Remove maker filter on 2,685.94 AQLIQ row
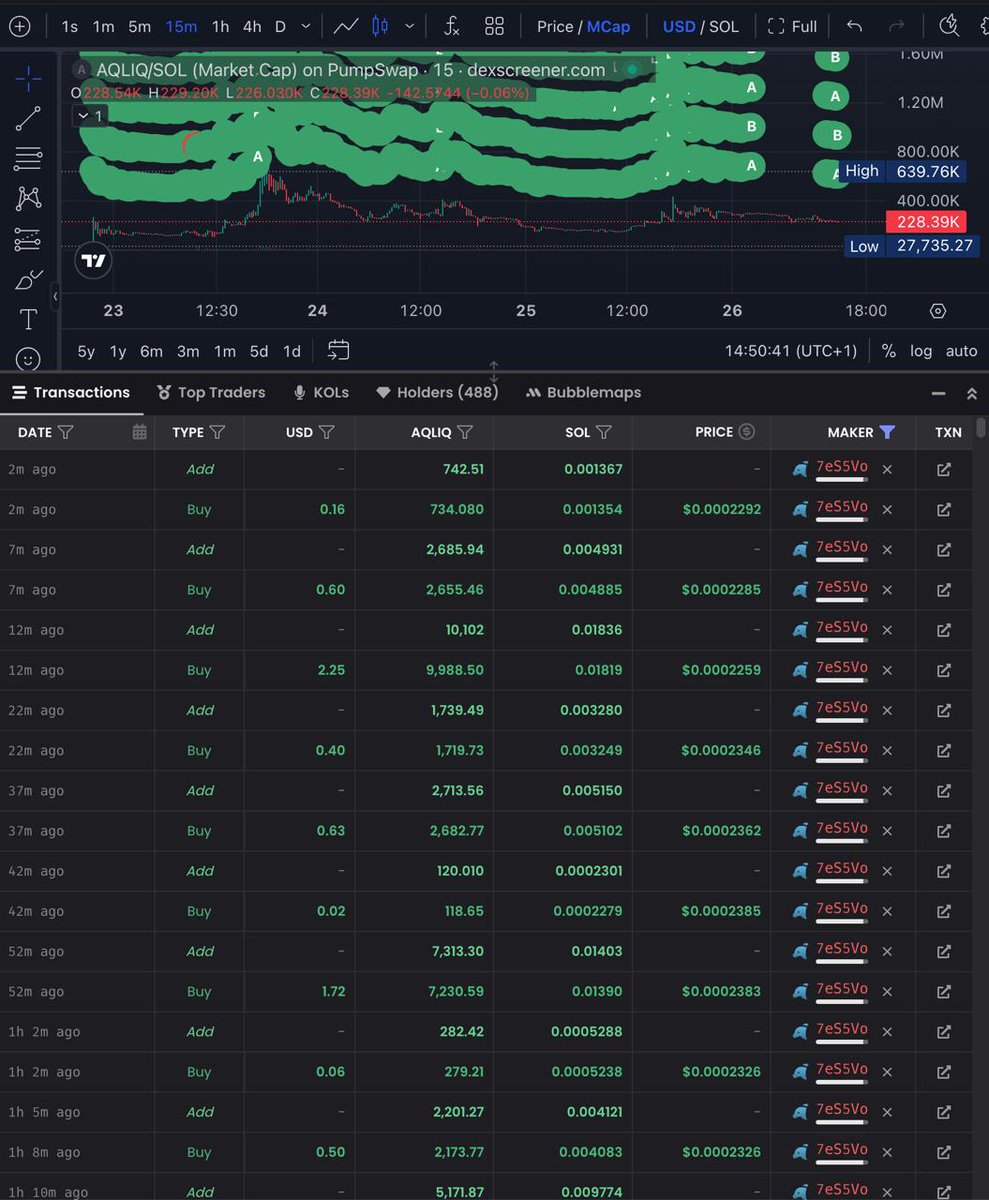This screenshot has width=989, height=1200. pyautogui.click(x=887, y=549)
